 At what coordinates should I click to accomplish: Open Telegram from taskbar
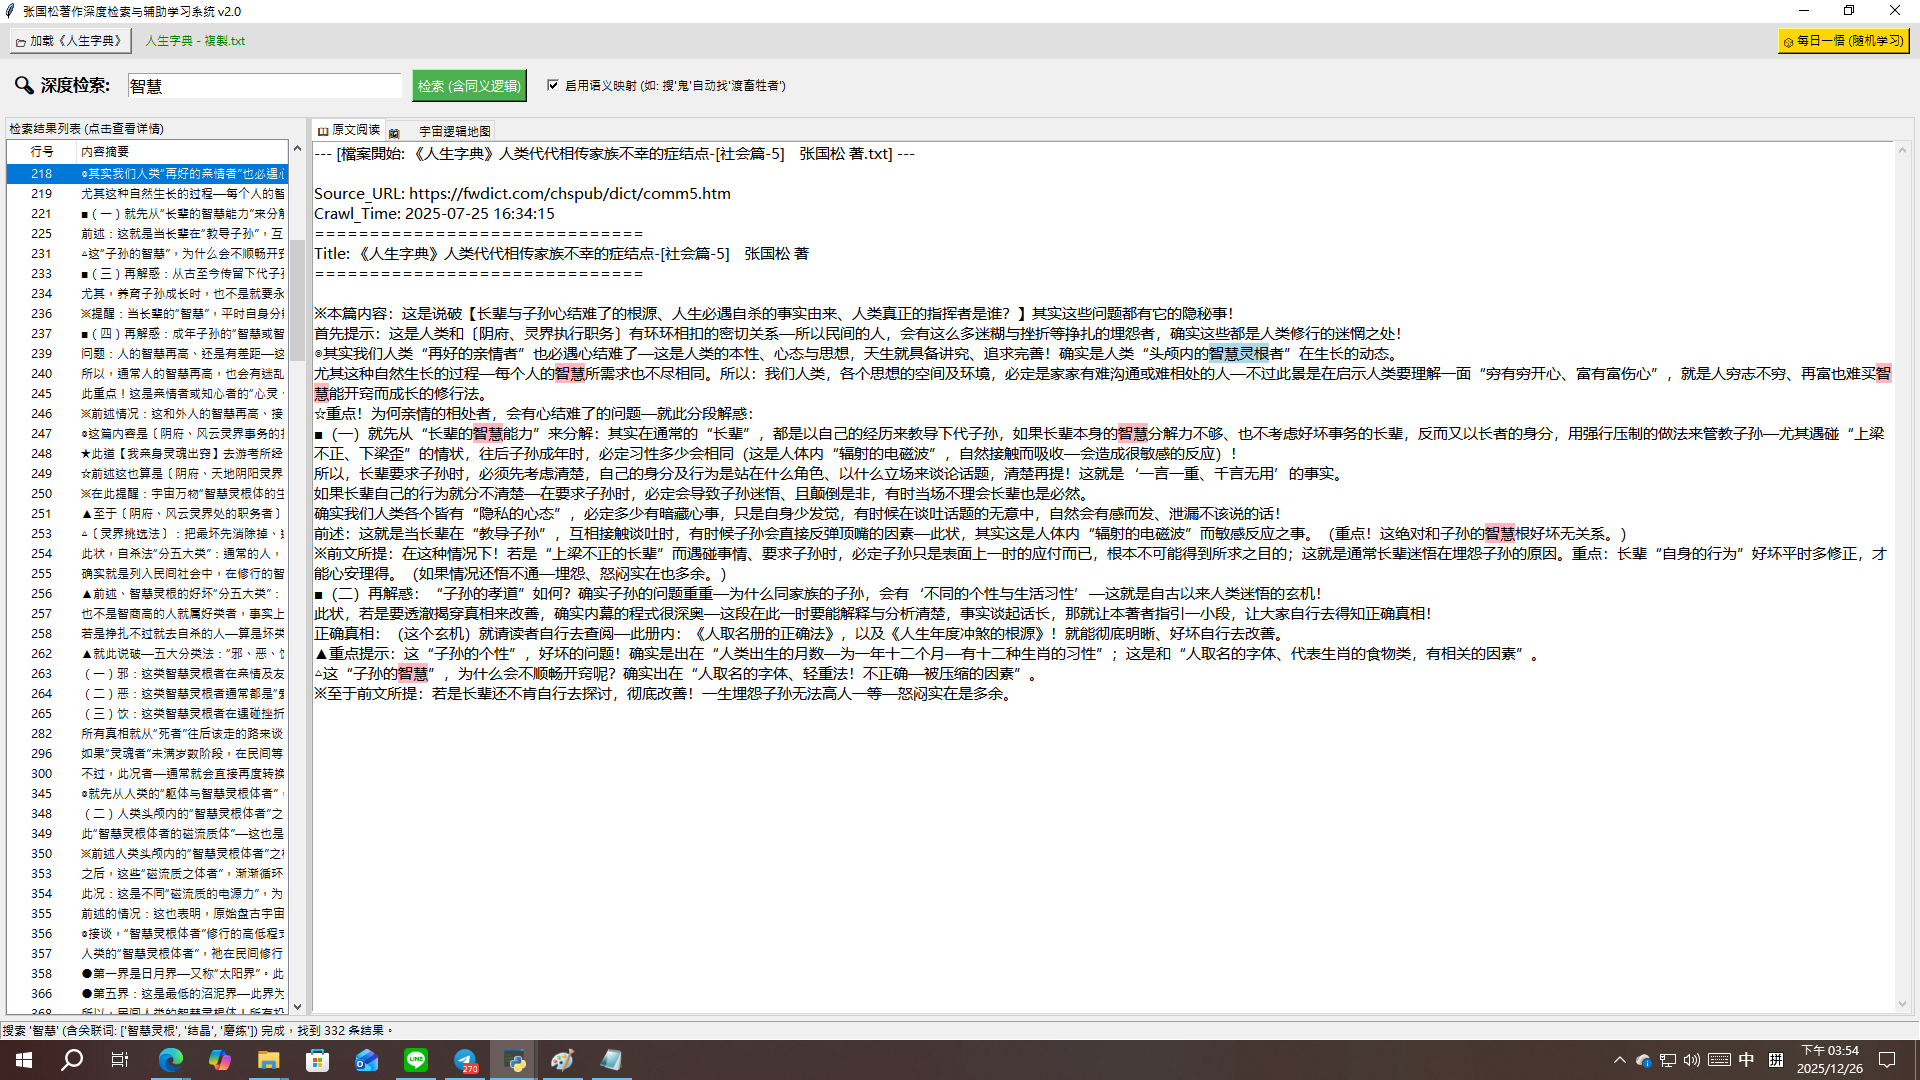coord(465,1060)
